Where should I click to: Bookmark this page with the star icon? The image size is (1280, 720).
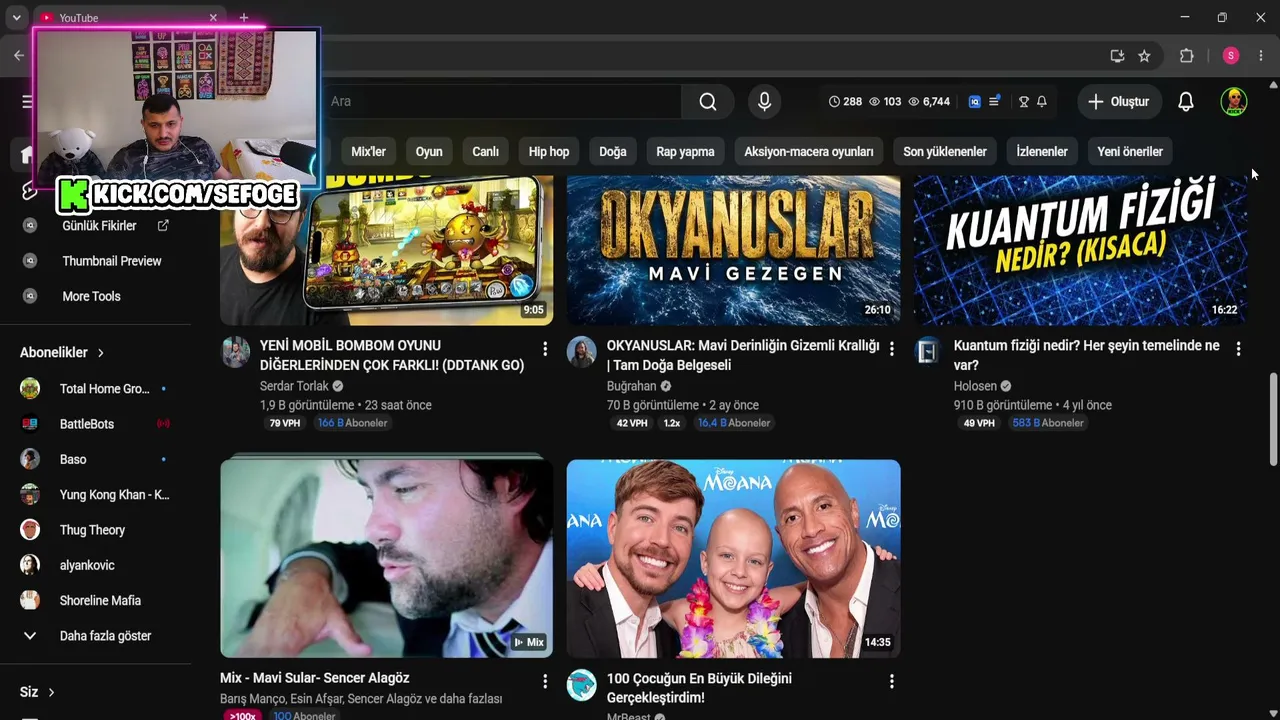[x=1145, y=56]
